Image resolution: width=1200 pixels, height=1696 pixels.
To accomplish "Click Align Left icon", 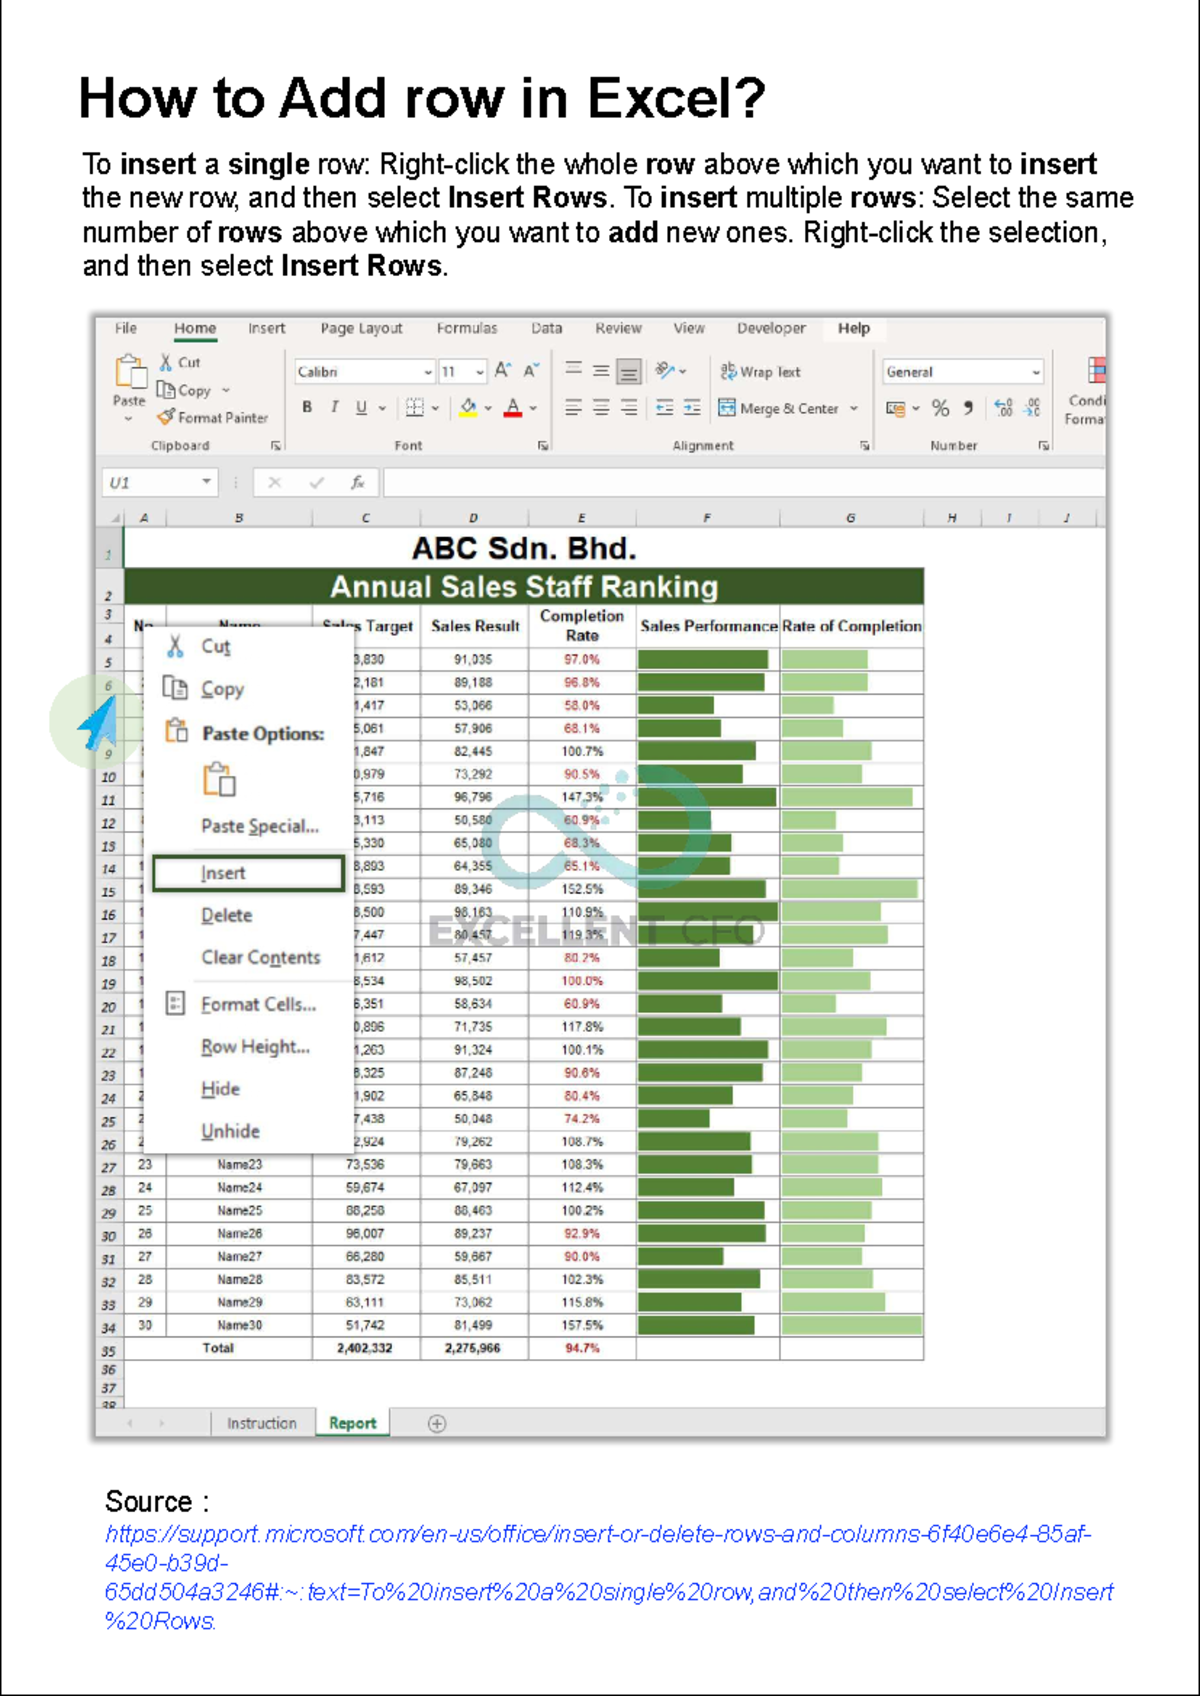I will click(x=573, y=408).
